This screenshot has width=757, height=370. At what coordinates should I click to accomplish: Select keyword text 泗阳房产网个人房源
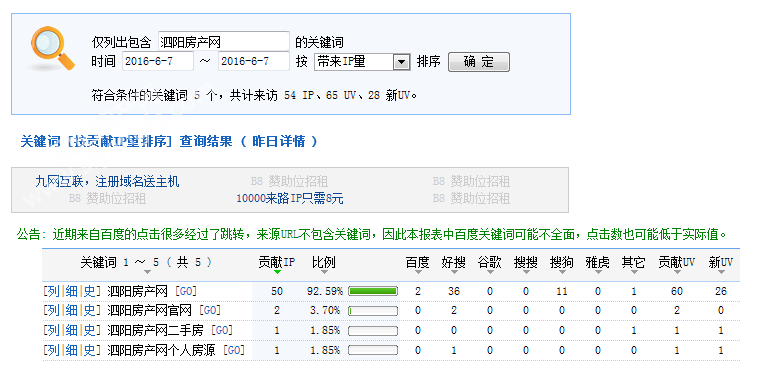[161, 350]
